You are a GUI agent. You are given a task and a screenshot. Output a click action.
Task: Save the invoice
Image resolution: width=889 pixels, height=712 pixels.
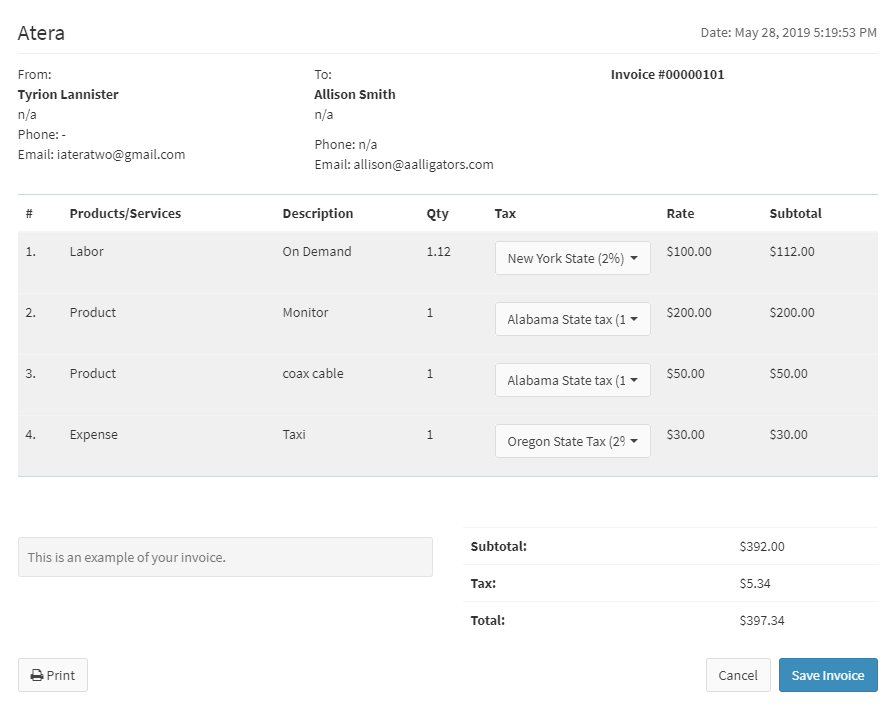[x=828, y=675]
